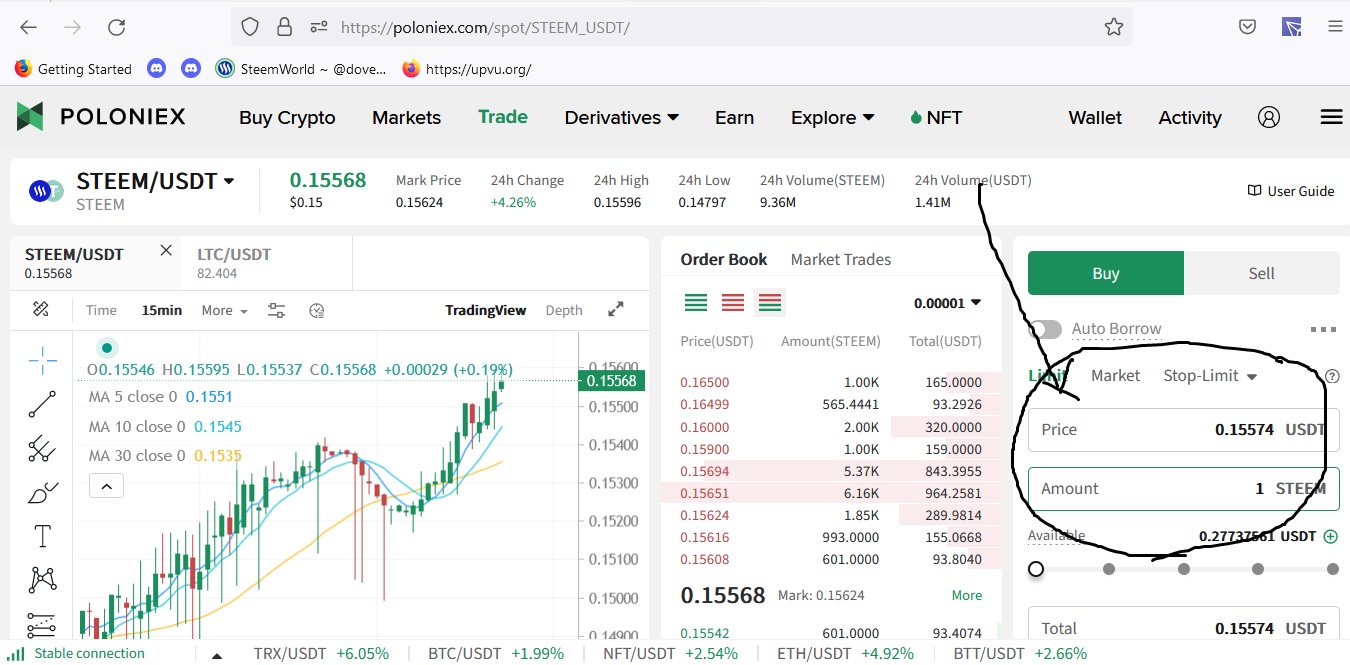Image resolution: width=1350 pixels, height=665 pixels.
Task: Open the NFT section
Action: point(936,117)
